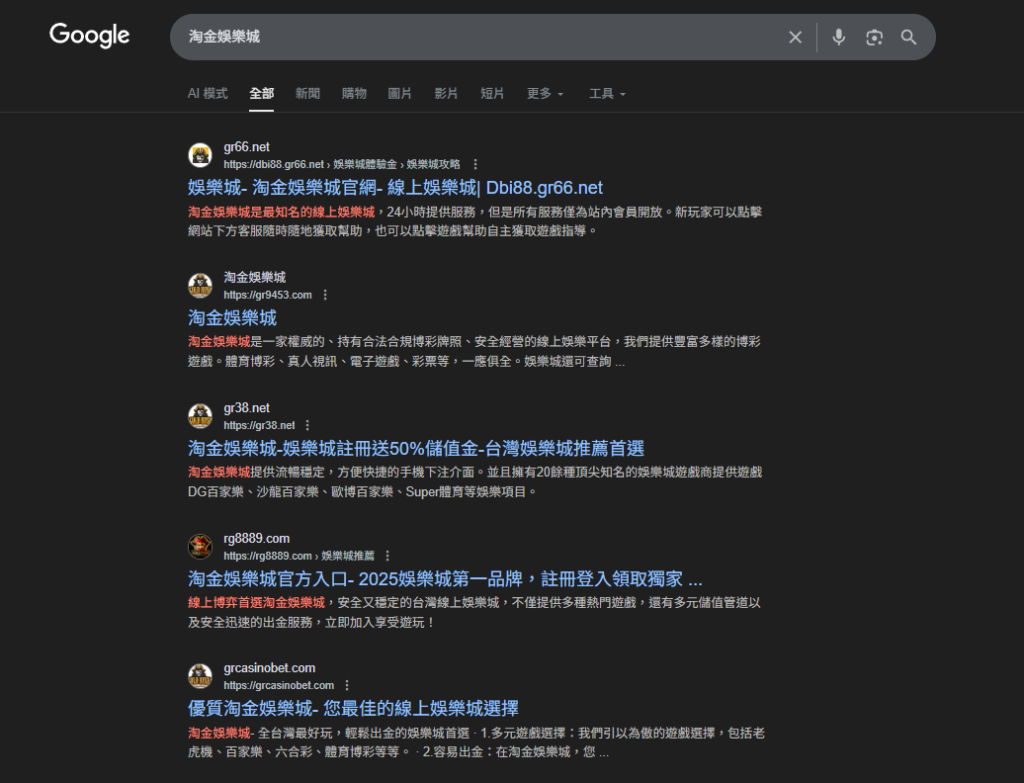
Task: Click the gr66.net site name
Action: (x=246, y=147)
